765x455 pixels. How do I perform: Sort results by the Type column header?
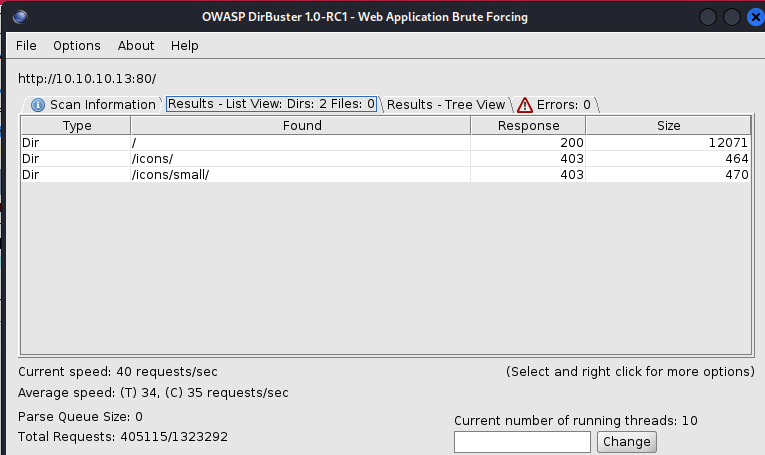(76, 125)
